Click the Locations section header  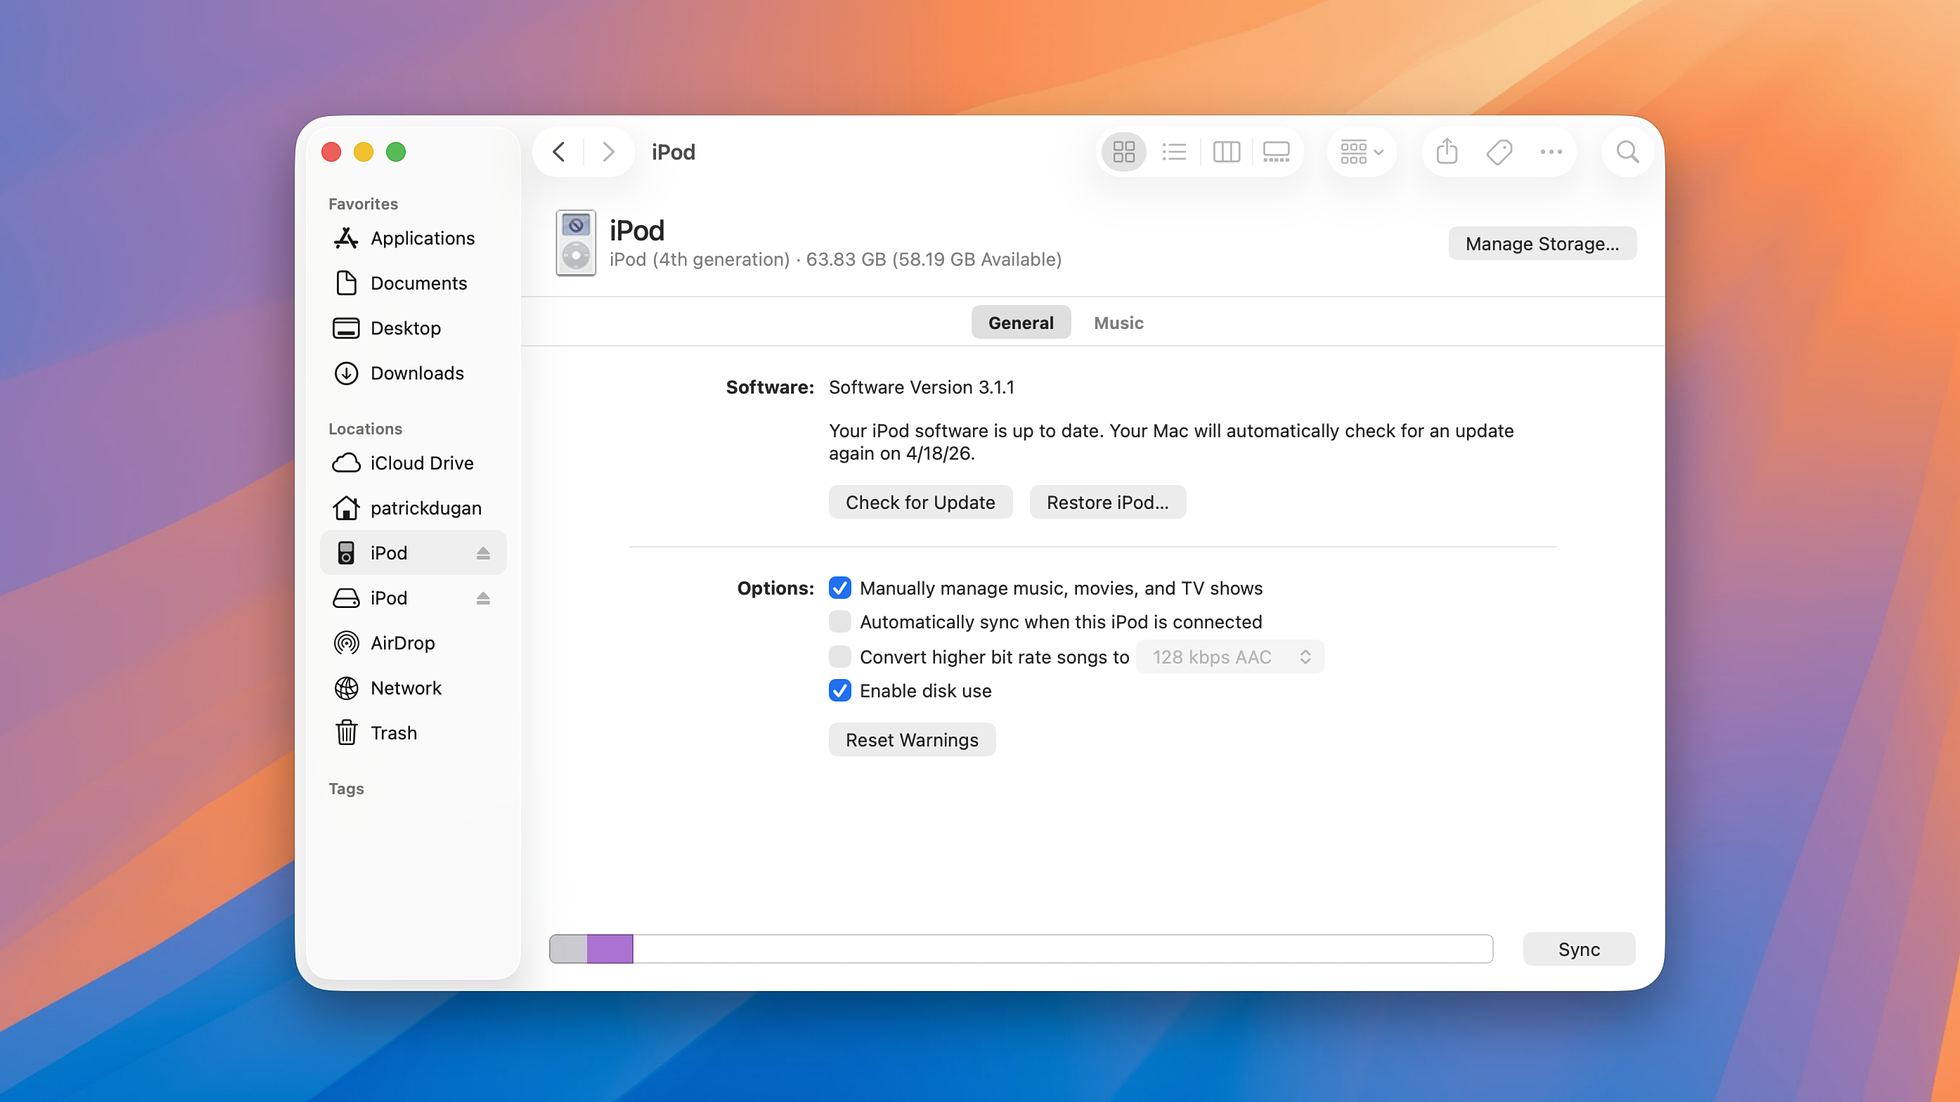pyautogui.click(x=365, y=429)
